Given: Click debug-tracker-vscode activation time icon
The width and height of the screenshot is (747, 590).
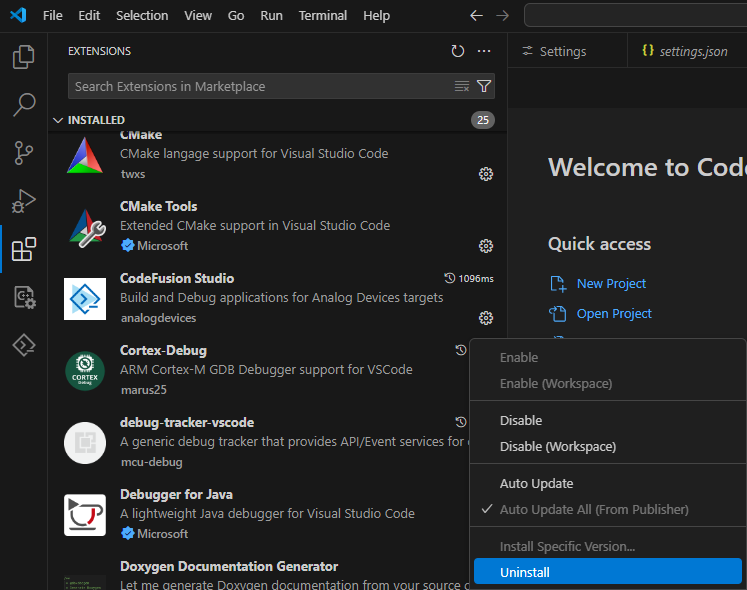Looking at the screenshot, I should click(461, 422).
